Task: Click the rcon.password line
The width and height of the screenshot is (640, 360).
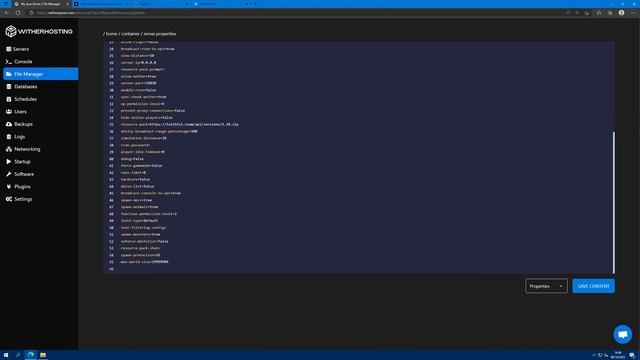Action: [135, 145]
